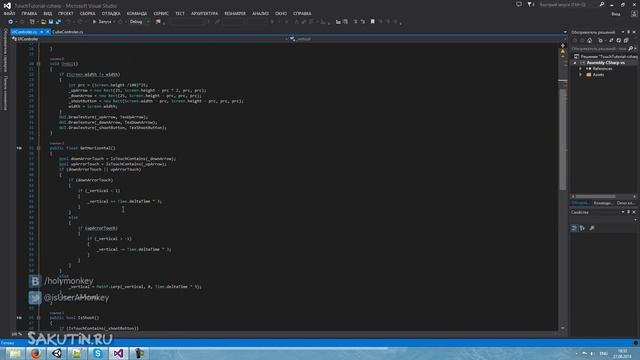The width and height of the screenshot is (640, 360).
Task: Click the Solution Explorer horizontal scrollbar thumb
Action: pos(595,197)
